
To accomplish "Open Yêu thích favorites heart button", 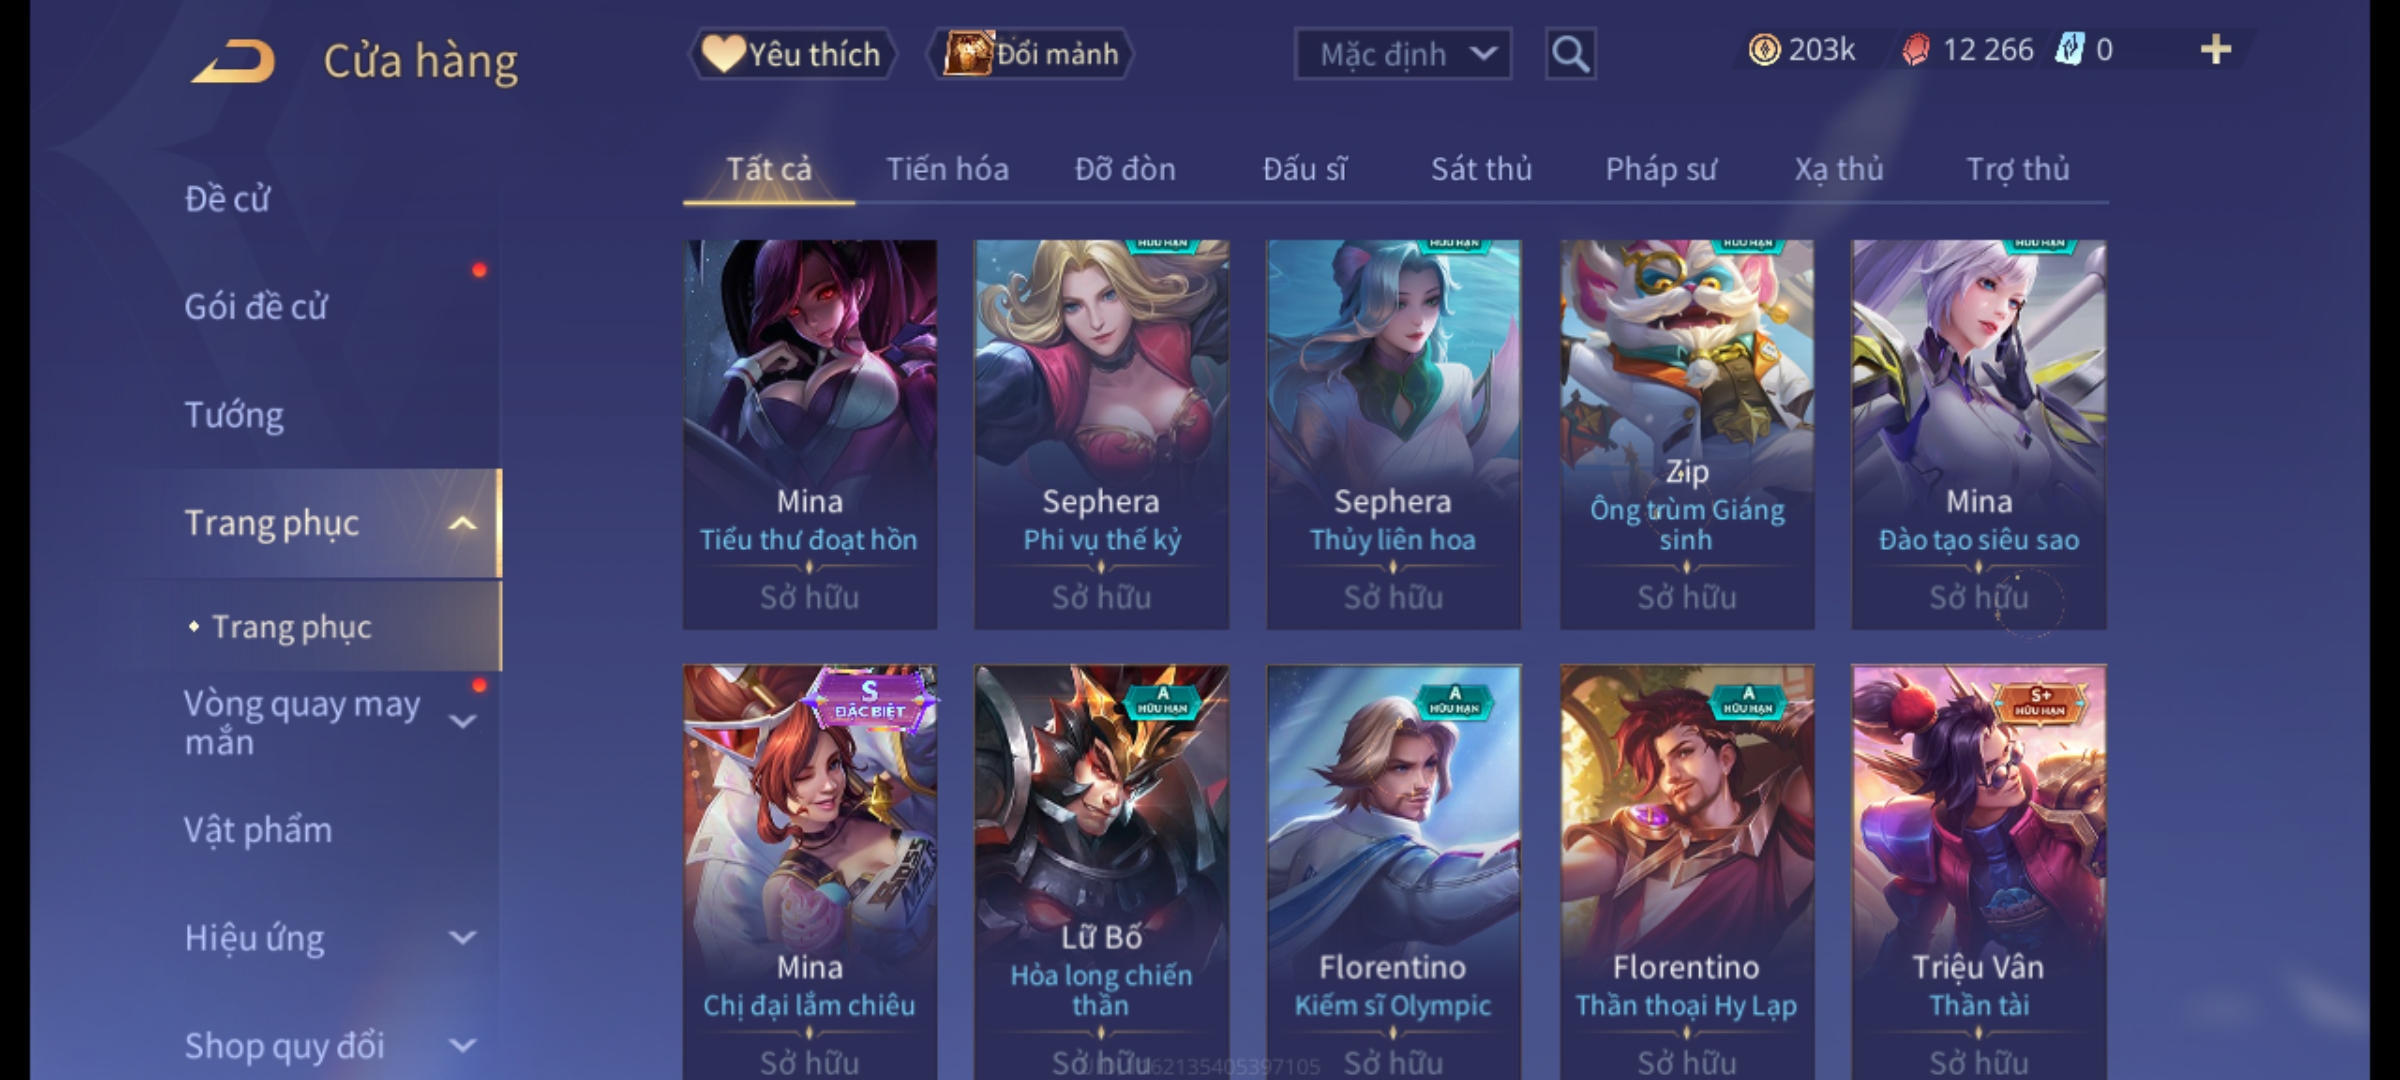I will (792, 54).
